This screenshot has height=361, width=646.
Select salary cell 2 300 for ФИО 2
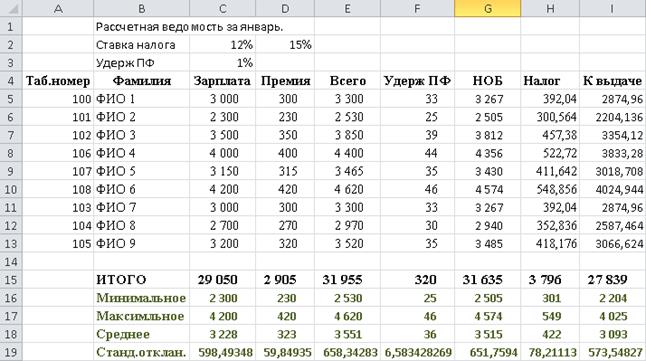click(x=222, y=117)
